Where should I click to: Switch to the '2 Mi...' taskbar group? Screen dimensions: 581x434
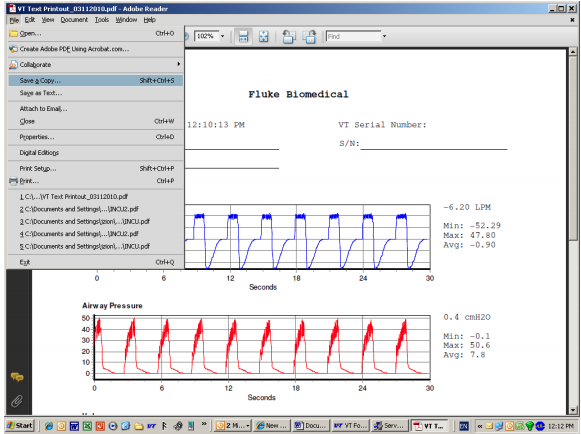233,425
